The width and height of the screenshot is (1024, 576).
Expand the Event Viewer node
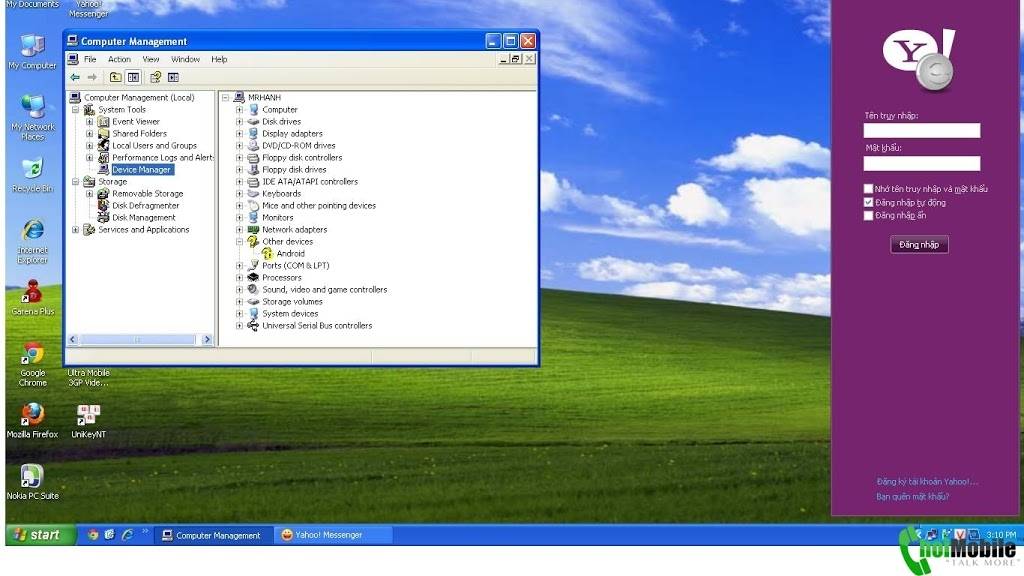pos(89,121)
